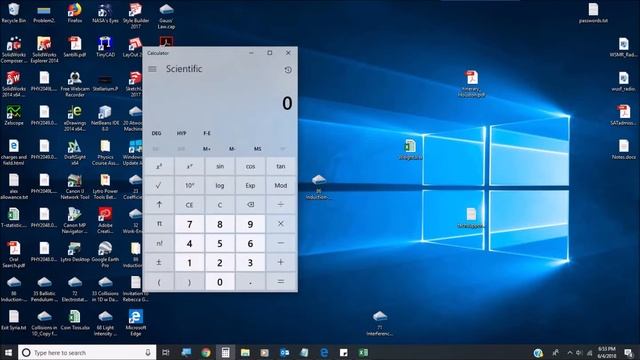The image size is (640, 360).
Task: Toggle F-E scientific notation
Action: pos(207,133)
